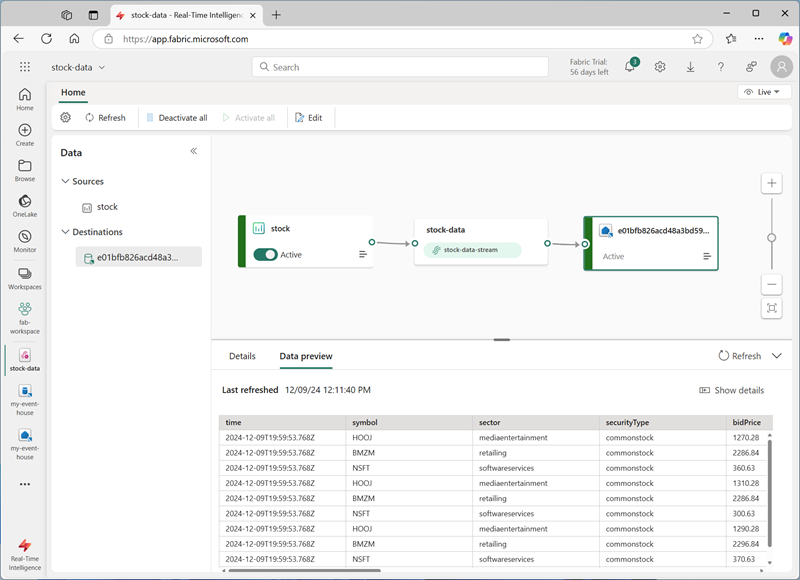The height and width of the screenshot is (580, 800).
Task: Click the feedback icon in header
Action: click(x=751, y=67)
